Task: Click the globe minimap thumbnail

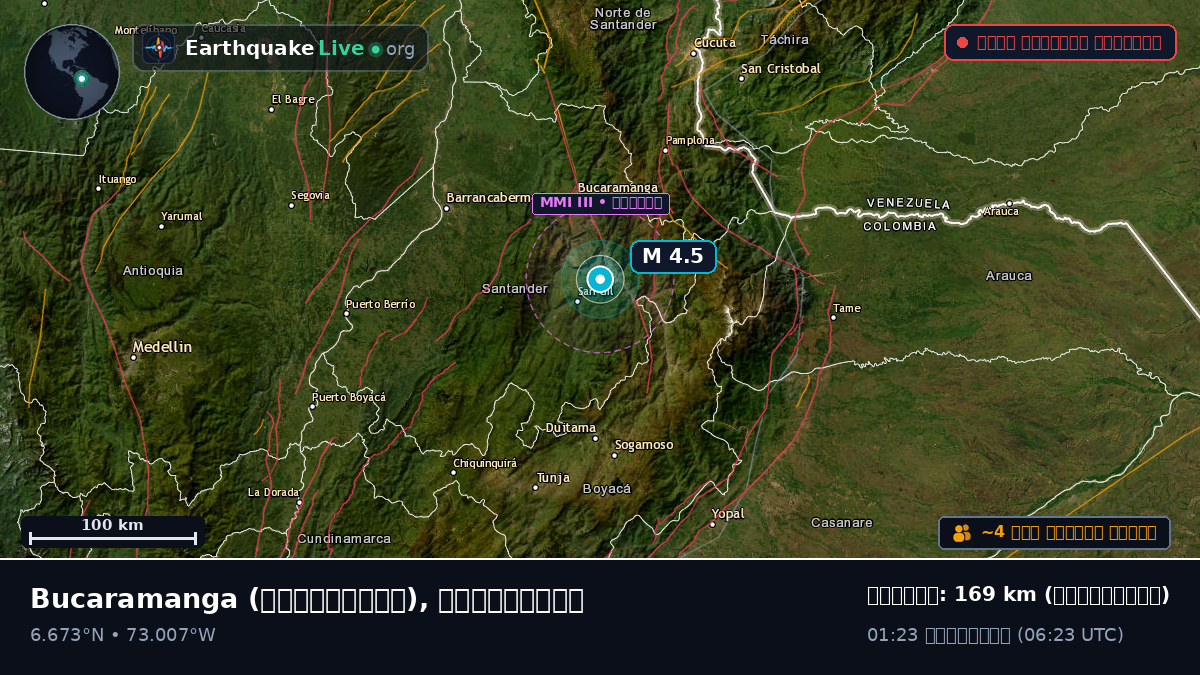Action: tap(72, 72)
